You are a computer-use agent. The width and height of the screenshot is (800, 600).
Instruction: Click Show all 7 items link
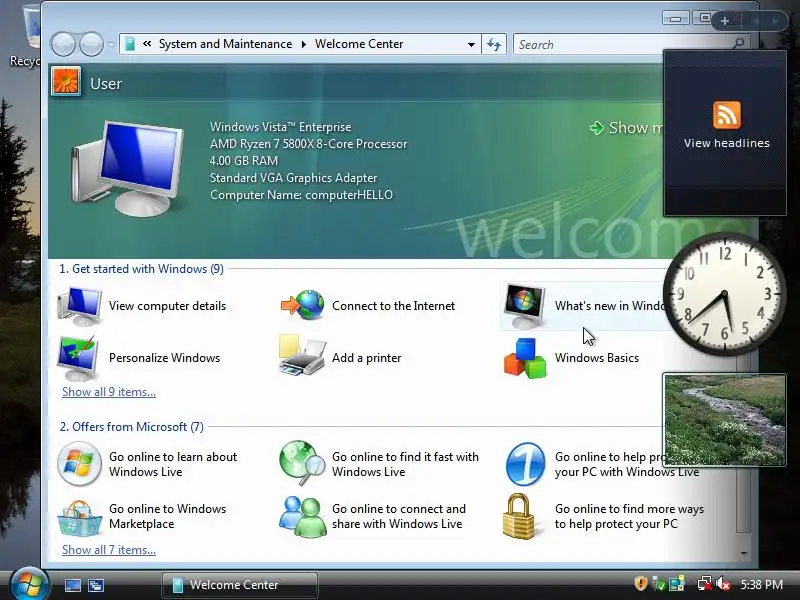tap(109, 550)
